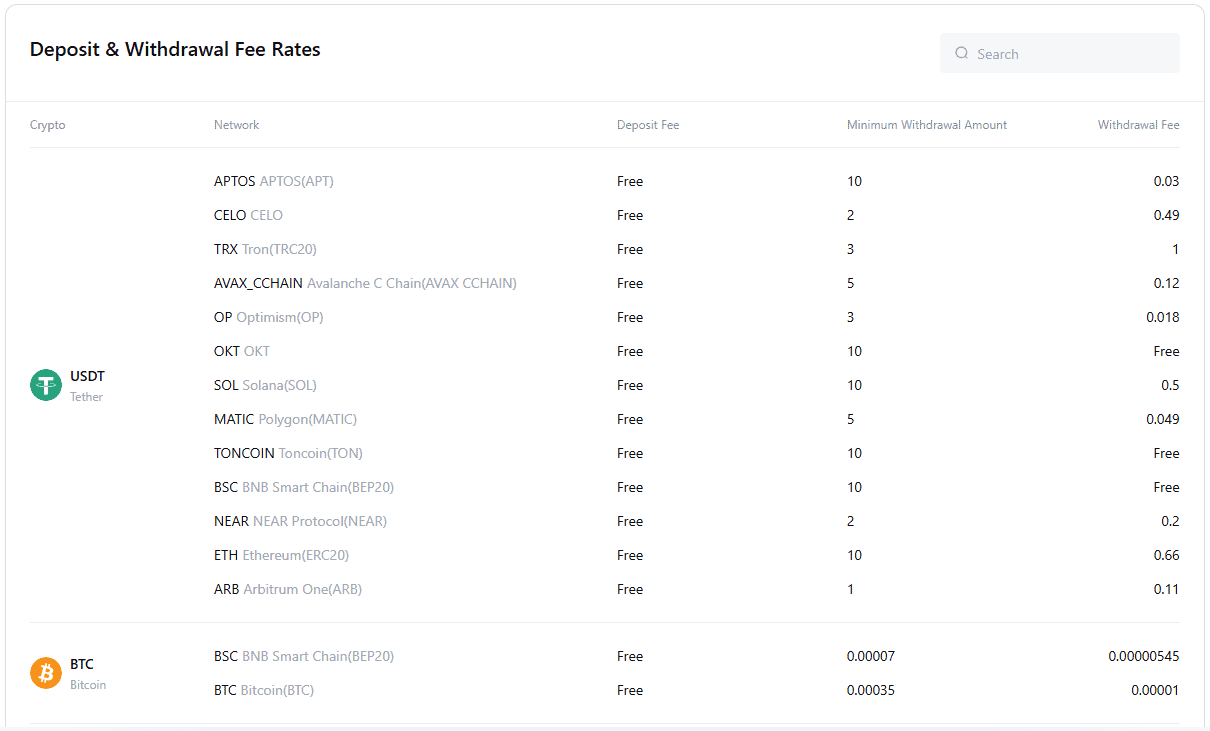Select the Toncoin(TON) network row
Viewport: 1210px width, 731px height.
pos(288,454)
